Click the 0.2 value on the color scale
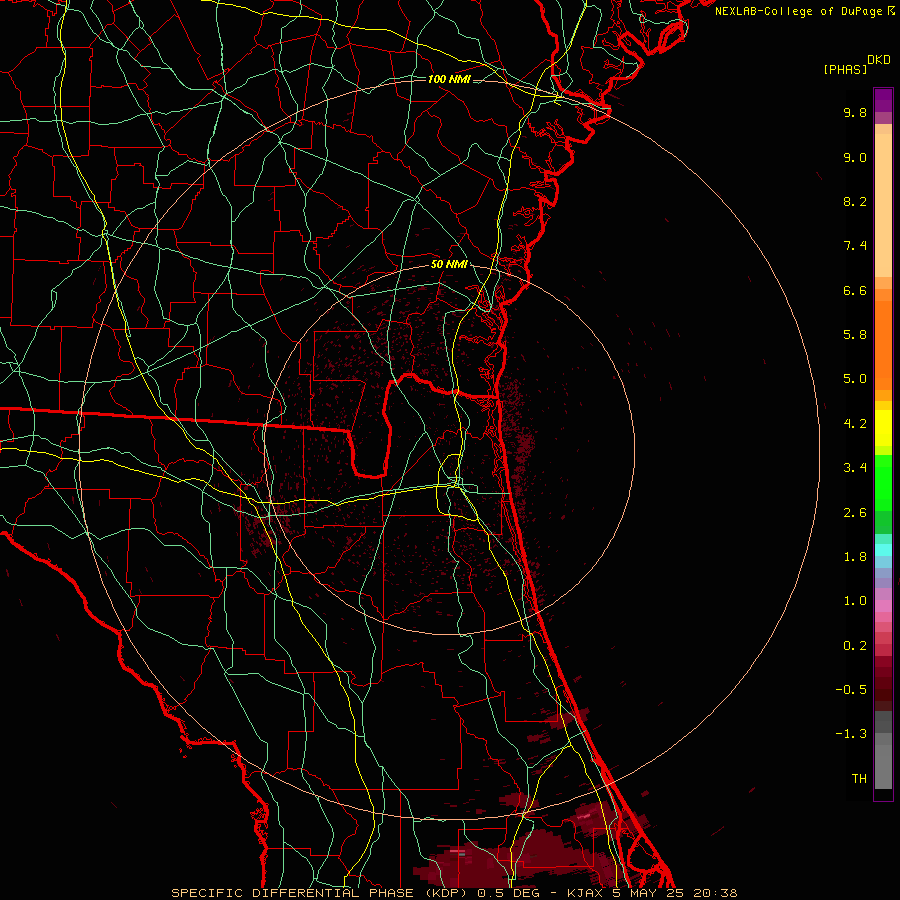900x900 pixels. pyautogui.click(x=855, y=645)
